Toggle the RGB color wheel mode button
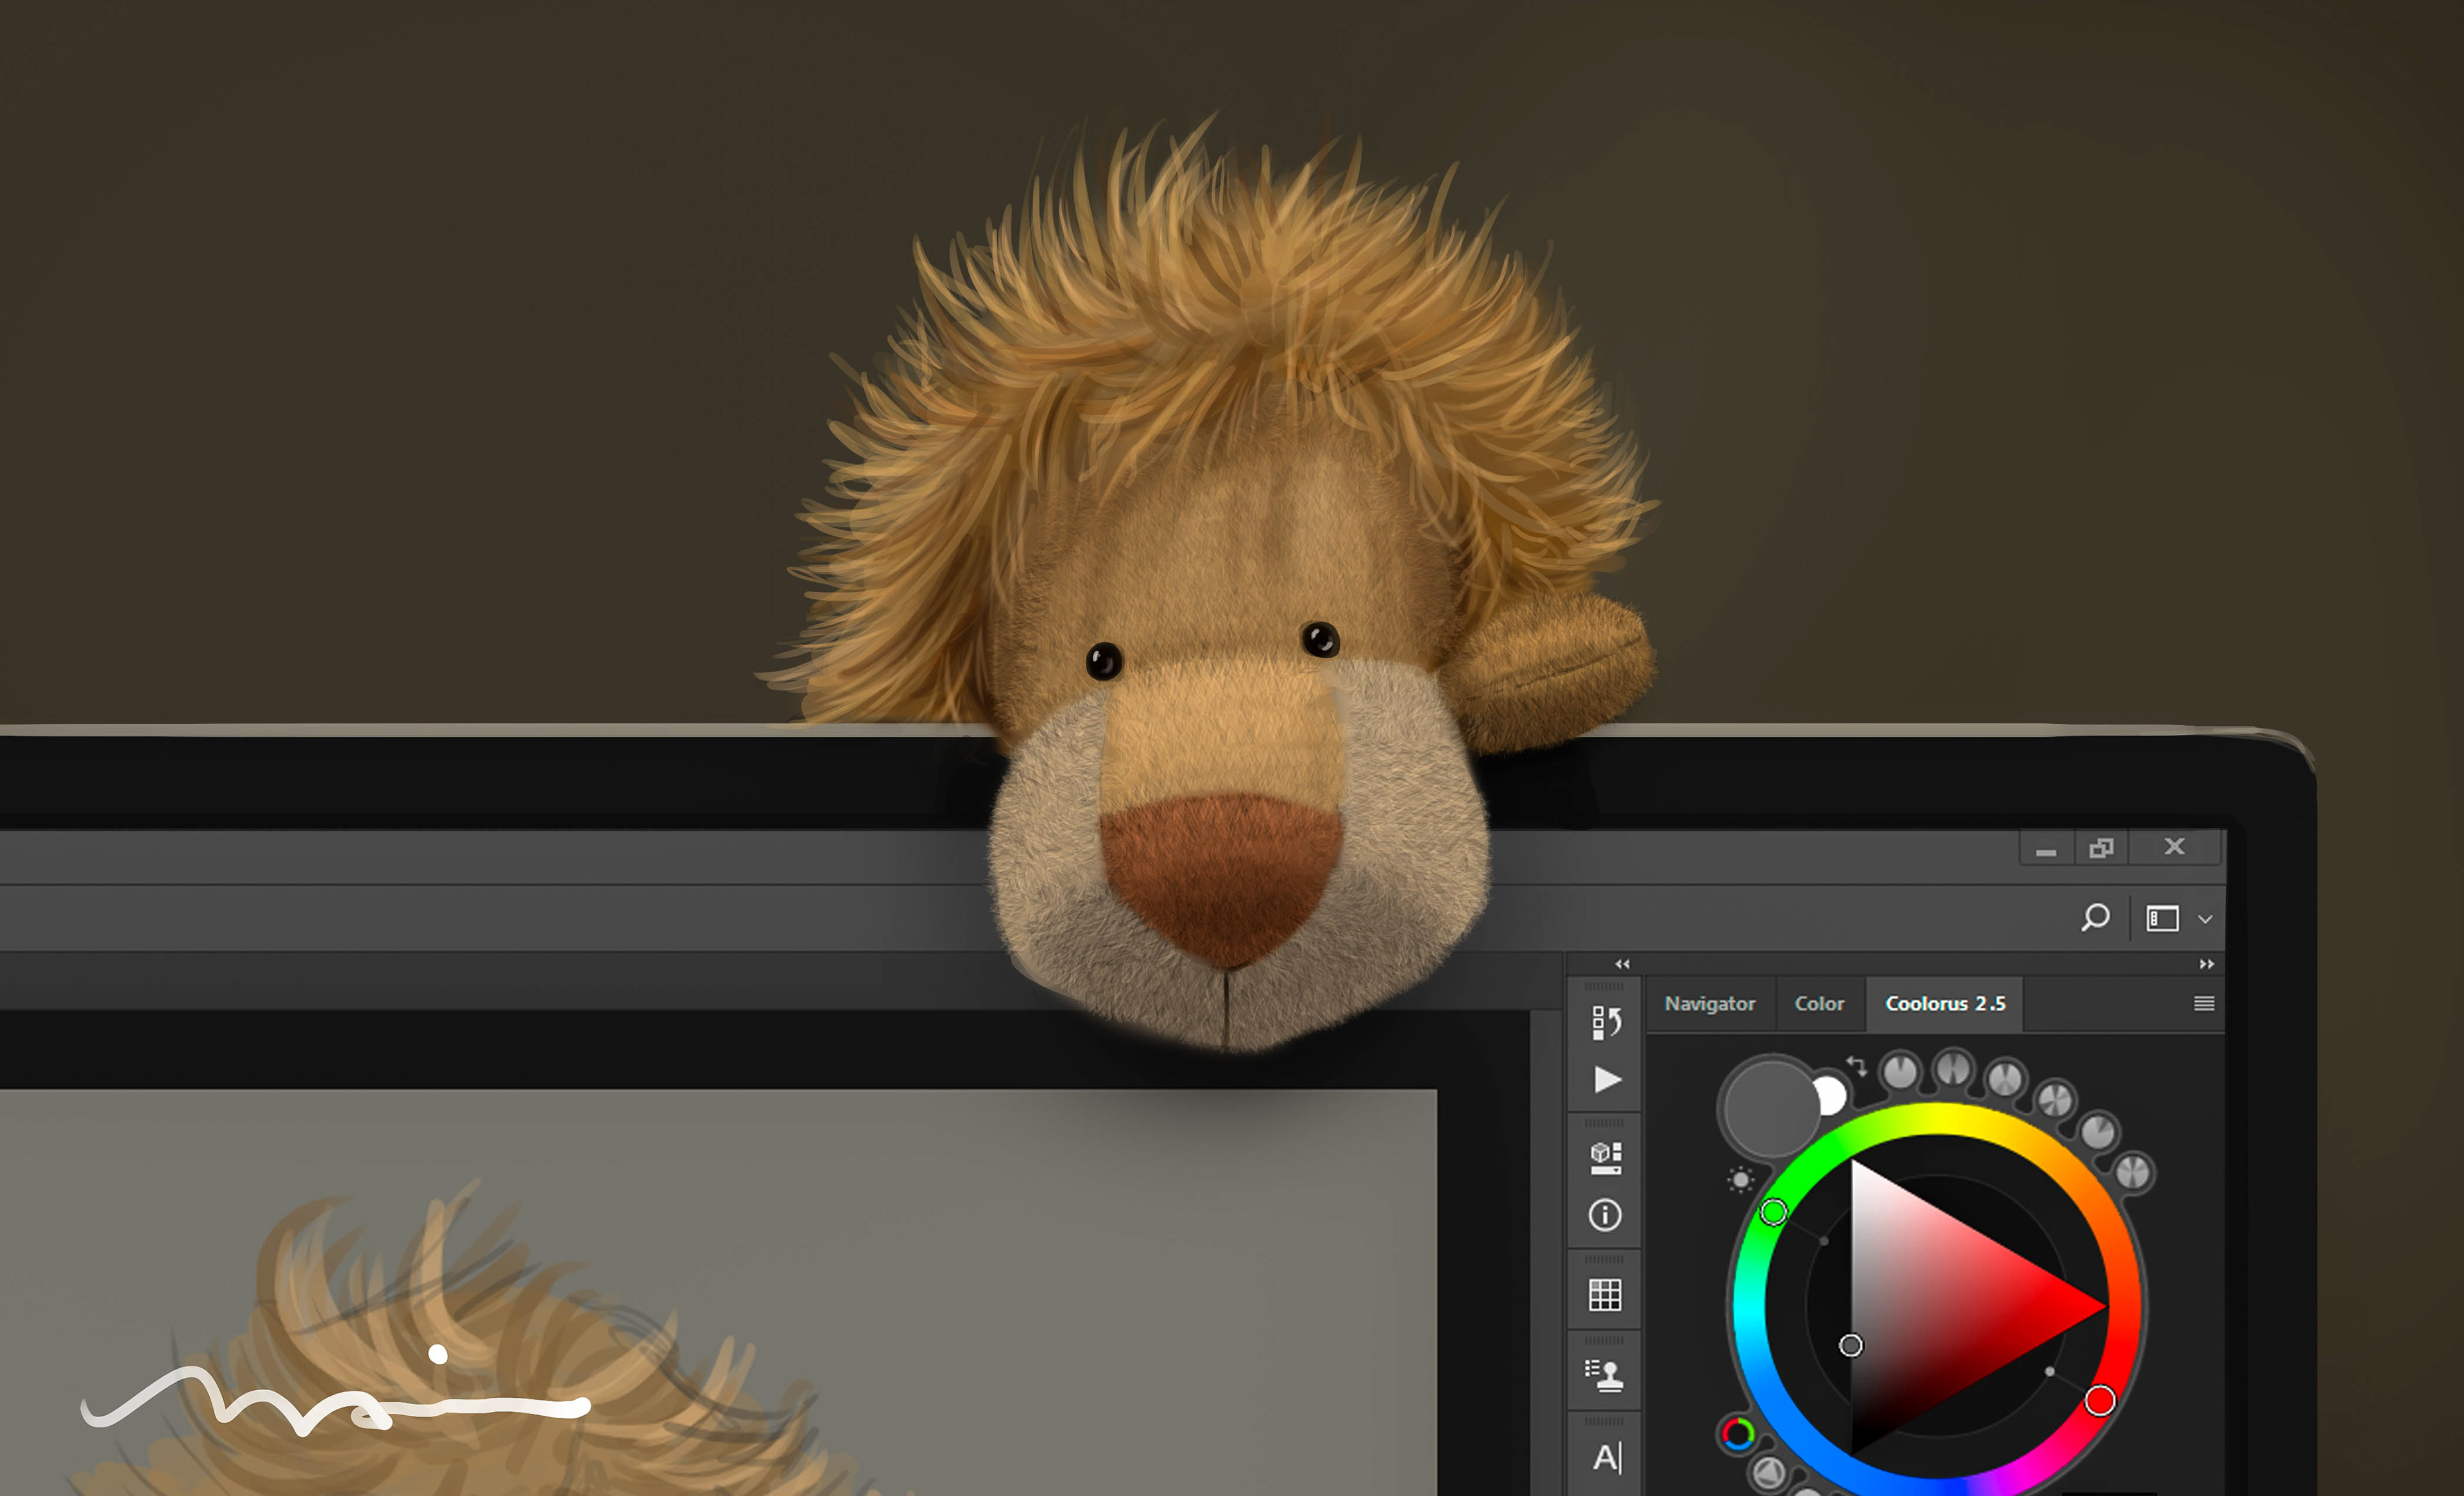Image resolution: width=2464 pixels, height=1496 pixels. click(1738, 1434)
